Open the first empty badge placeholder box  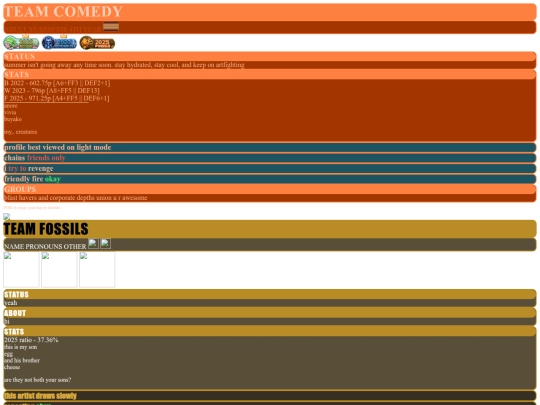[x=21, y=269]
